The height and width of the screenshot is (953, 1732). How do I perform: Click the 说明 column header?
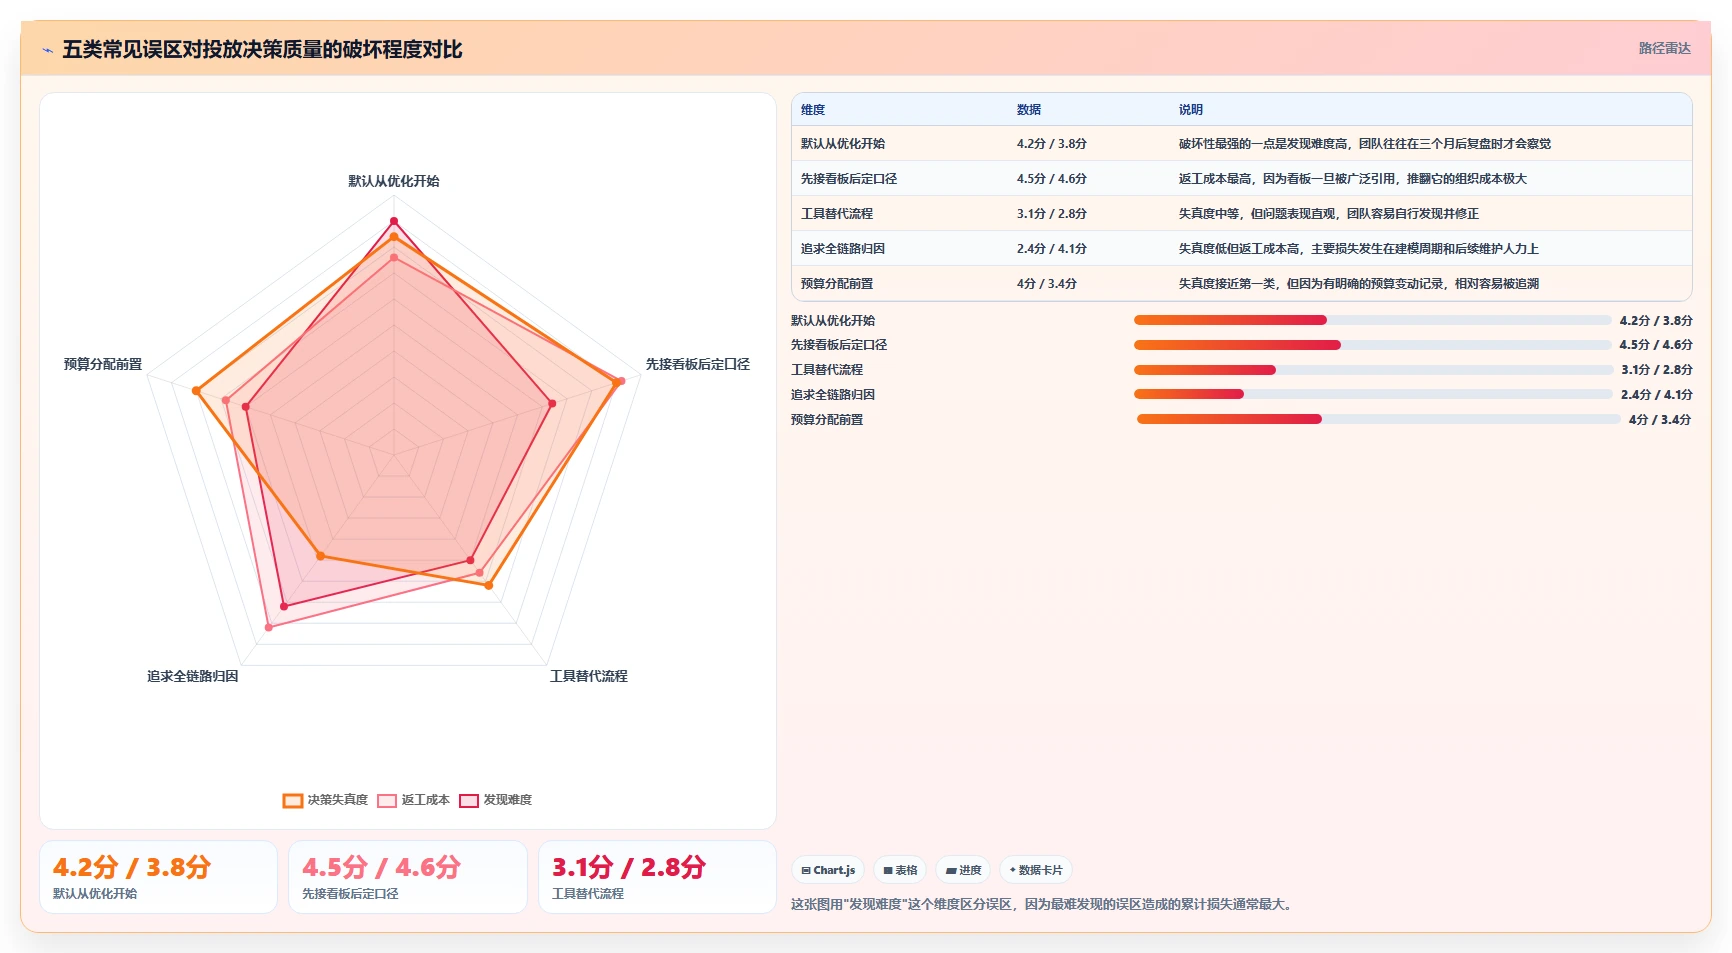click(1191, 110)
